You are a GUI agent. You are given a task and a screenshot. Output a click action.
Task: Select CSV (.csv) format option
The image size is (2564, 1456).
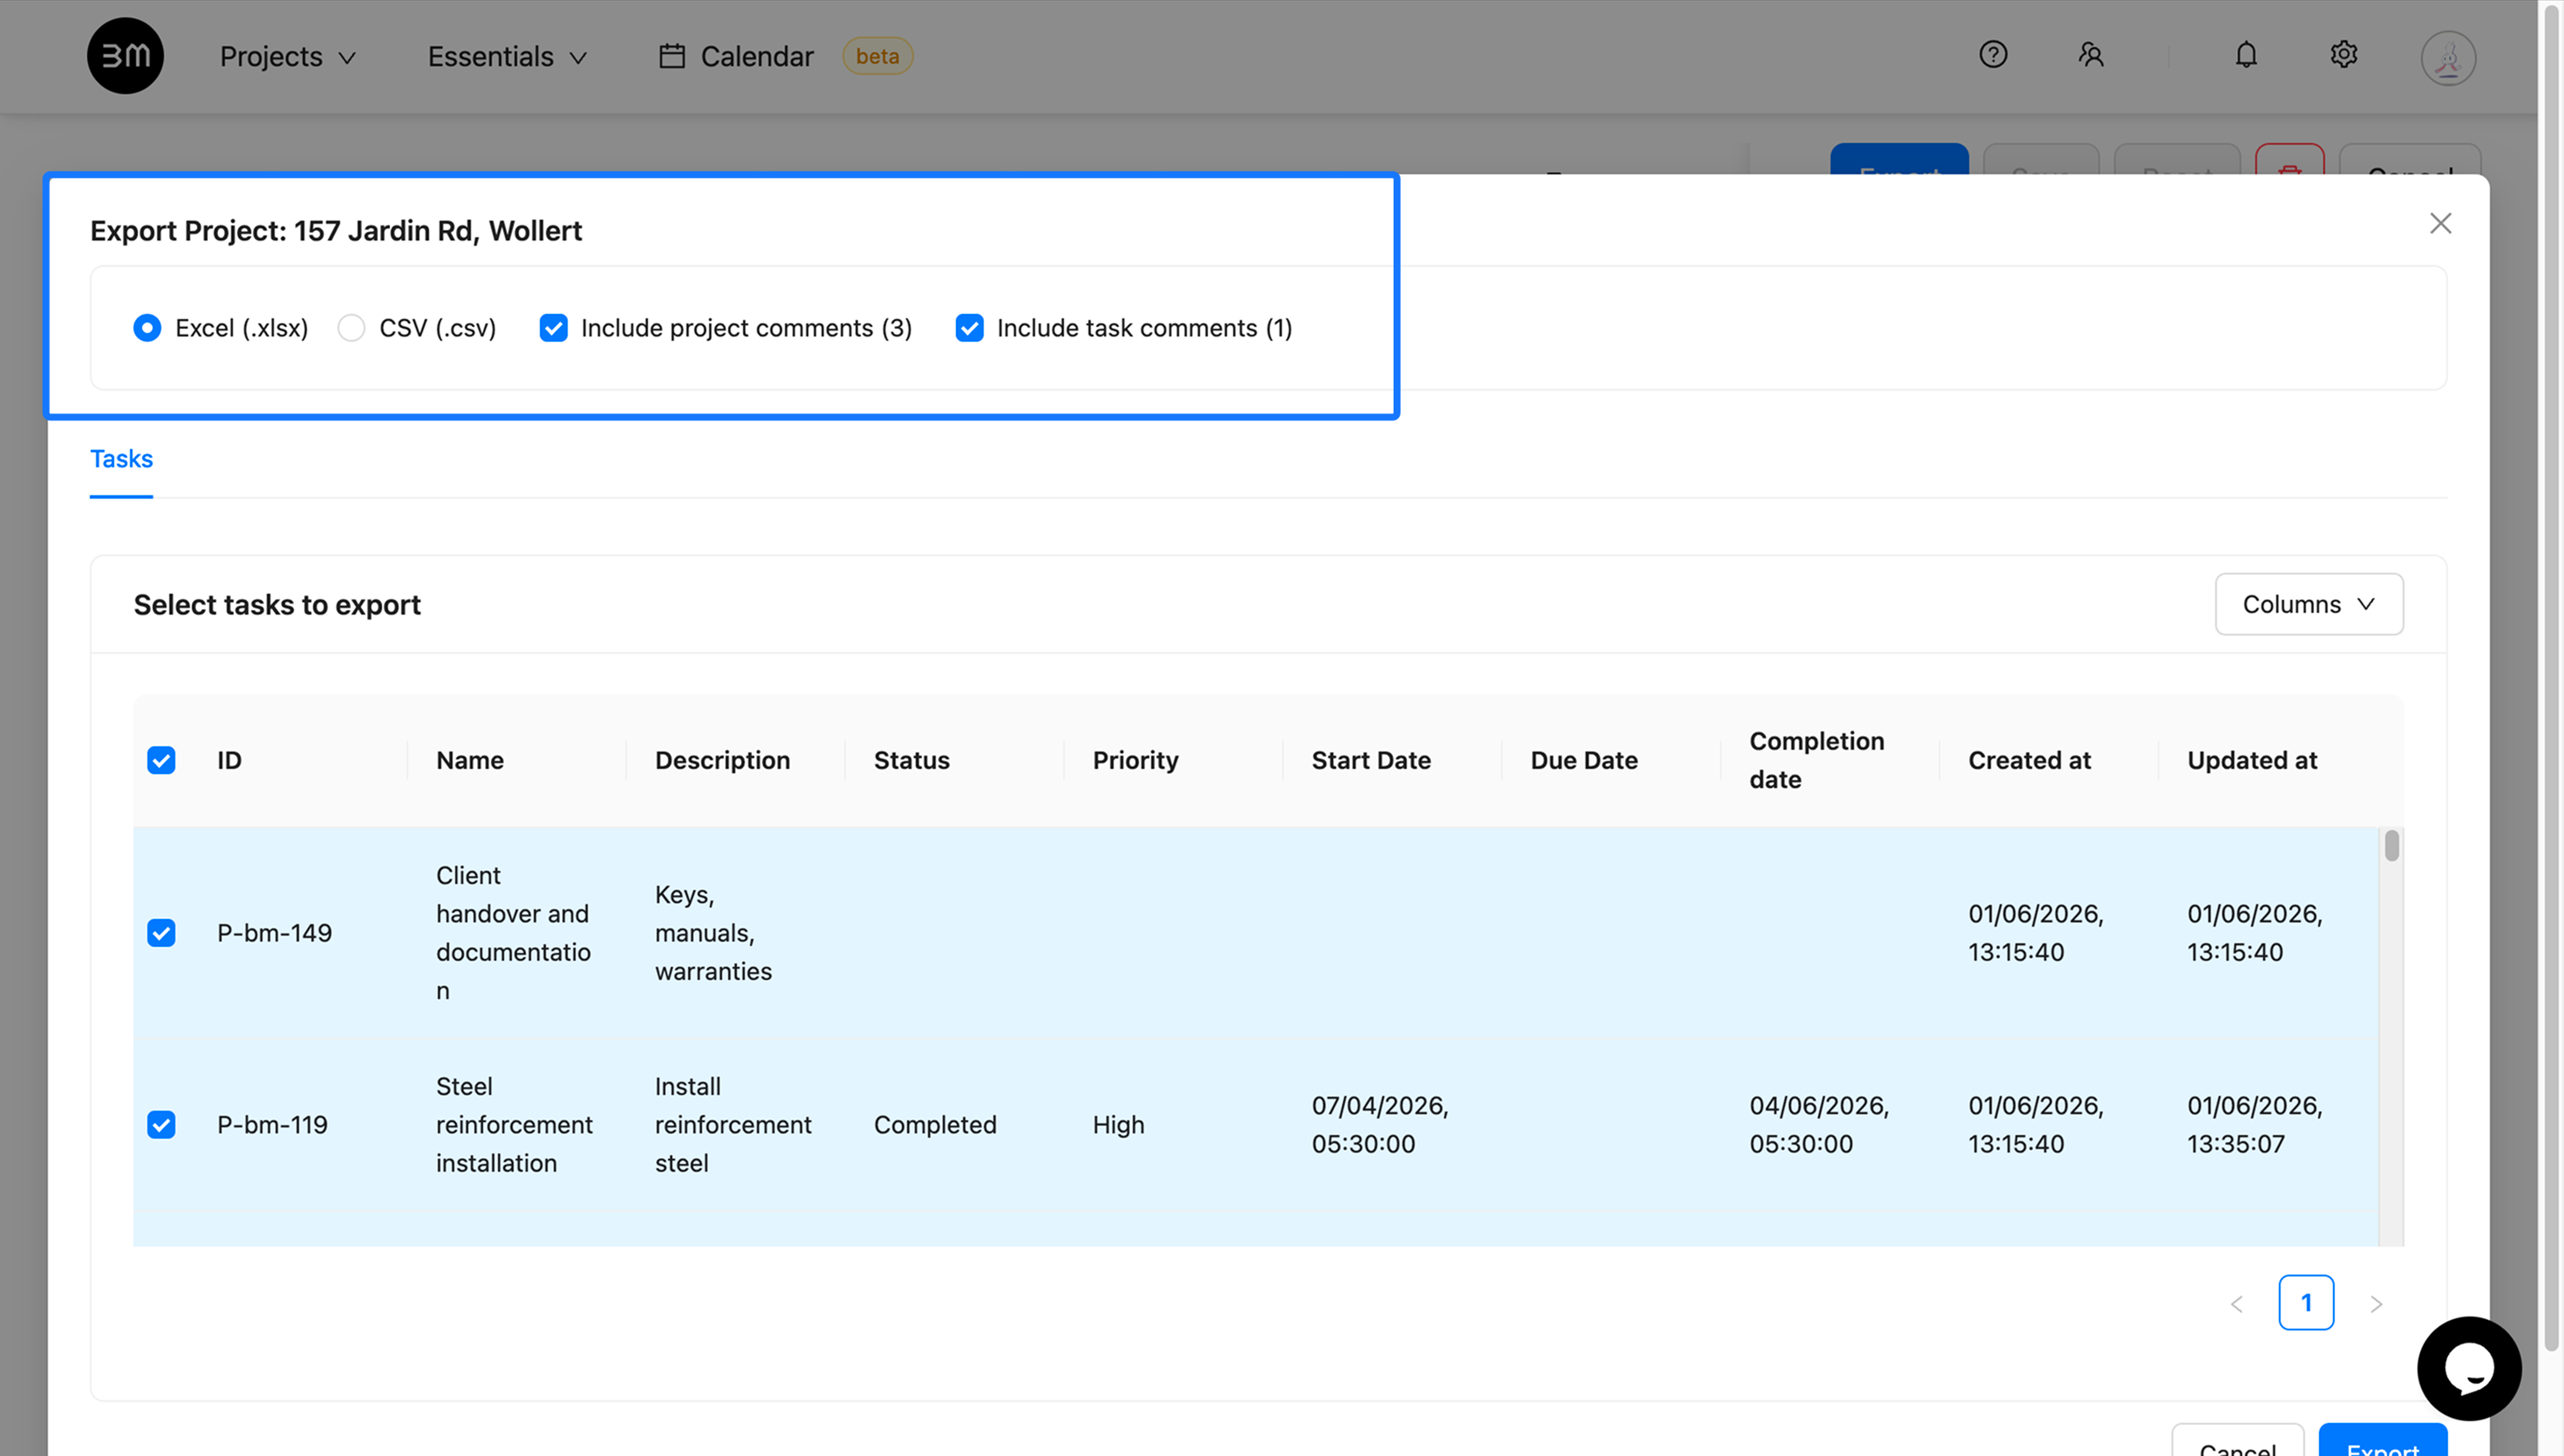417,328
